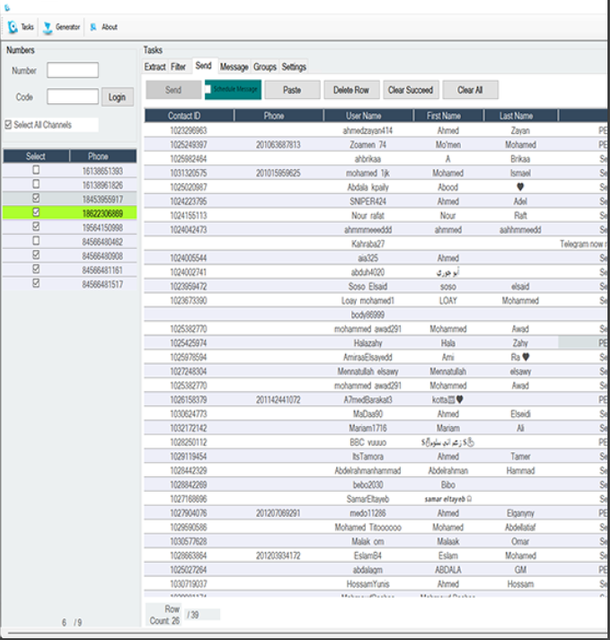Viewport: 610px width, 640px height.
Task: Select row with user ahmedzayan414
Action: (376, 131)
